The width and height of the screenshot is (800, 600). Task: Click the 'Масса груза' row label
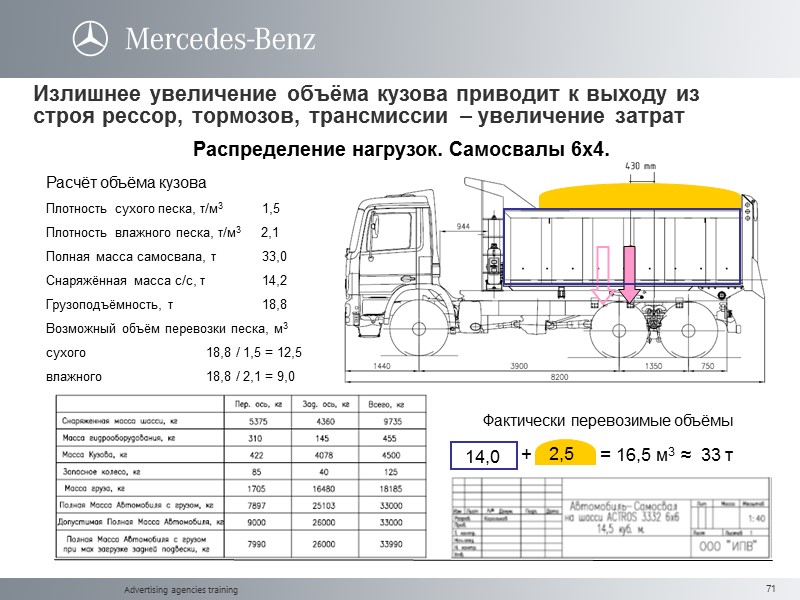[95, 488]
